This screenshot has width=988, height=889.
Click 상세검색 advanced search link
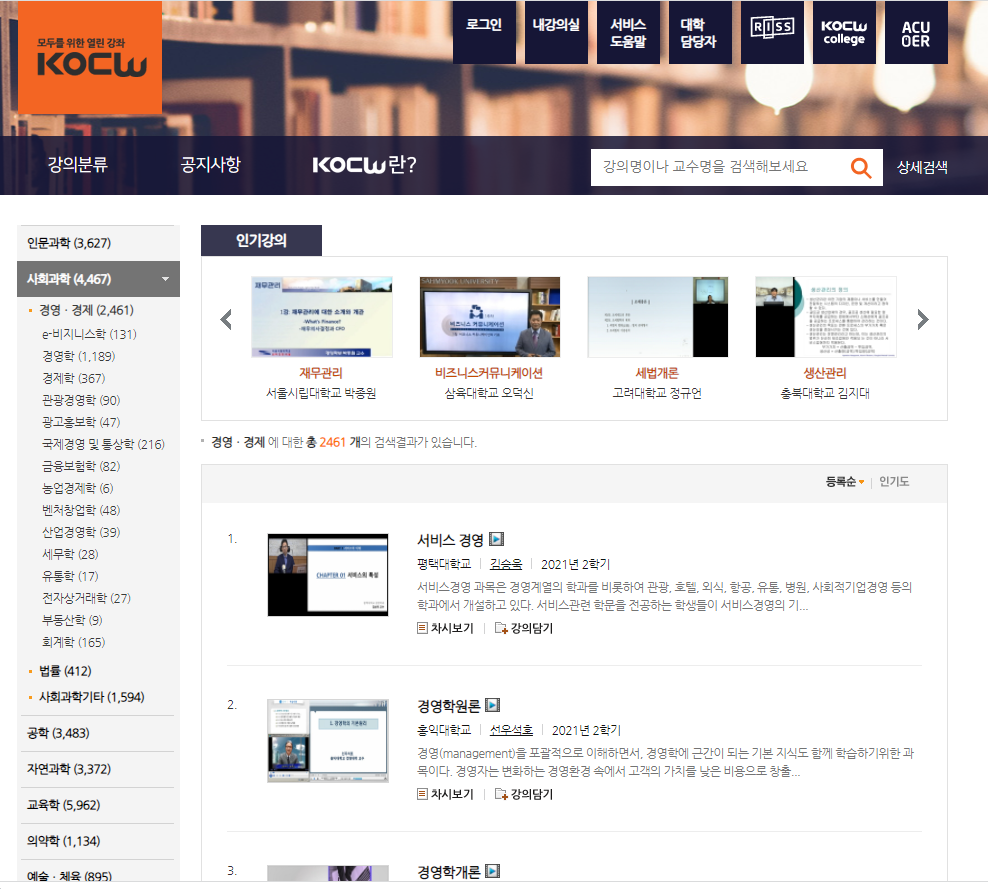(922, 168)
